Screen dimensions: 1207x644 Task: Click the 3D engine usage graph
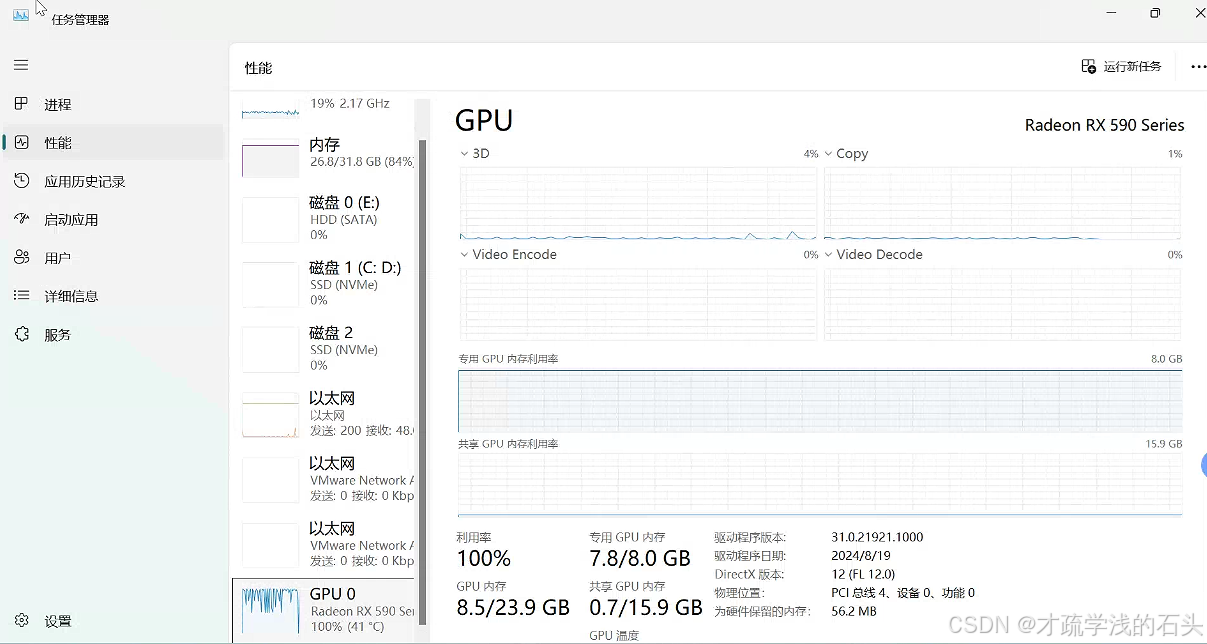coord(638,203)
